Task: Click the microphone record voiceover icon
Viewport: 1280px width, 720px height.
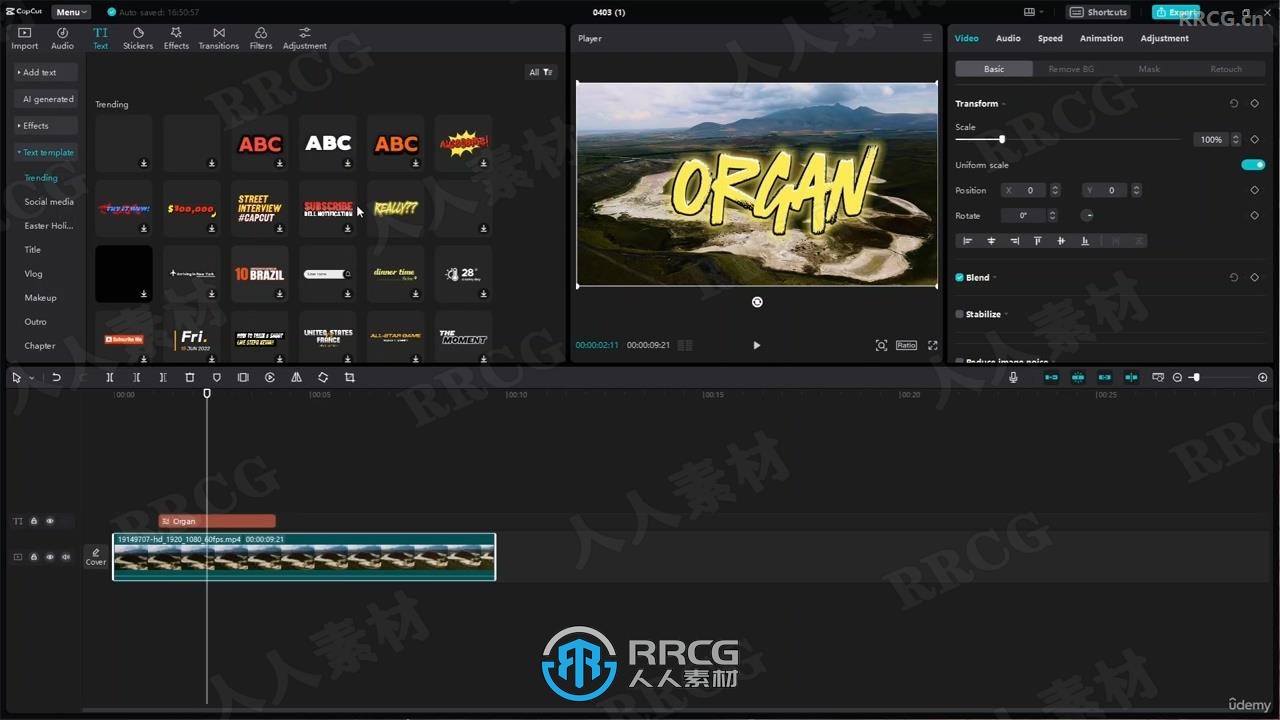Action: 1013,377
